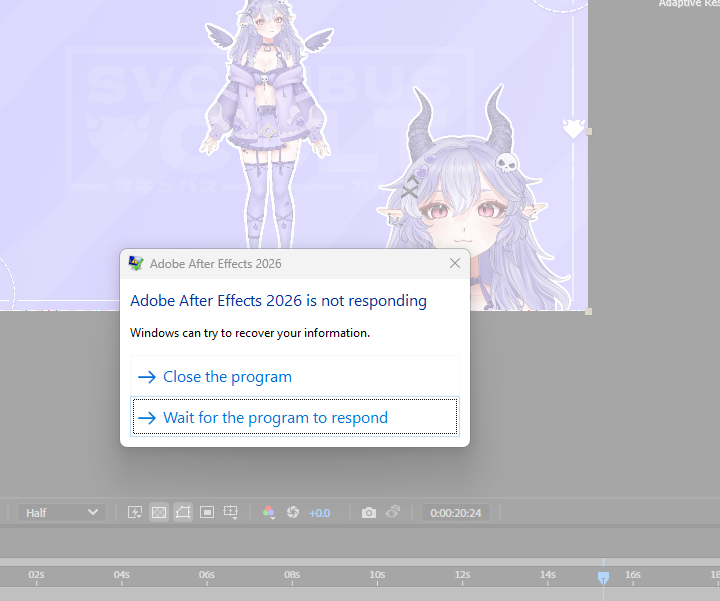Click the current-time indicator on timeline
Image resolution: width=720 pixels, height=601 pixels.
[x=603, y=578]
